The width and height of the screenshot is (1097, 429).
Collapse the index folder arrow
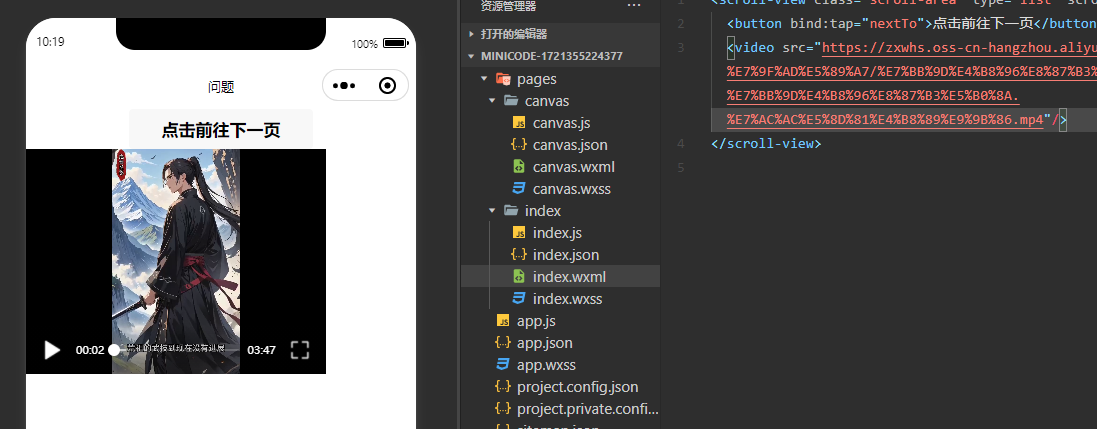click(492, 211)
